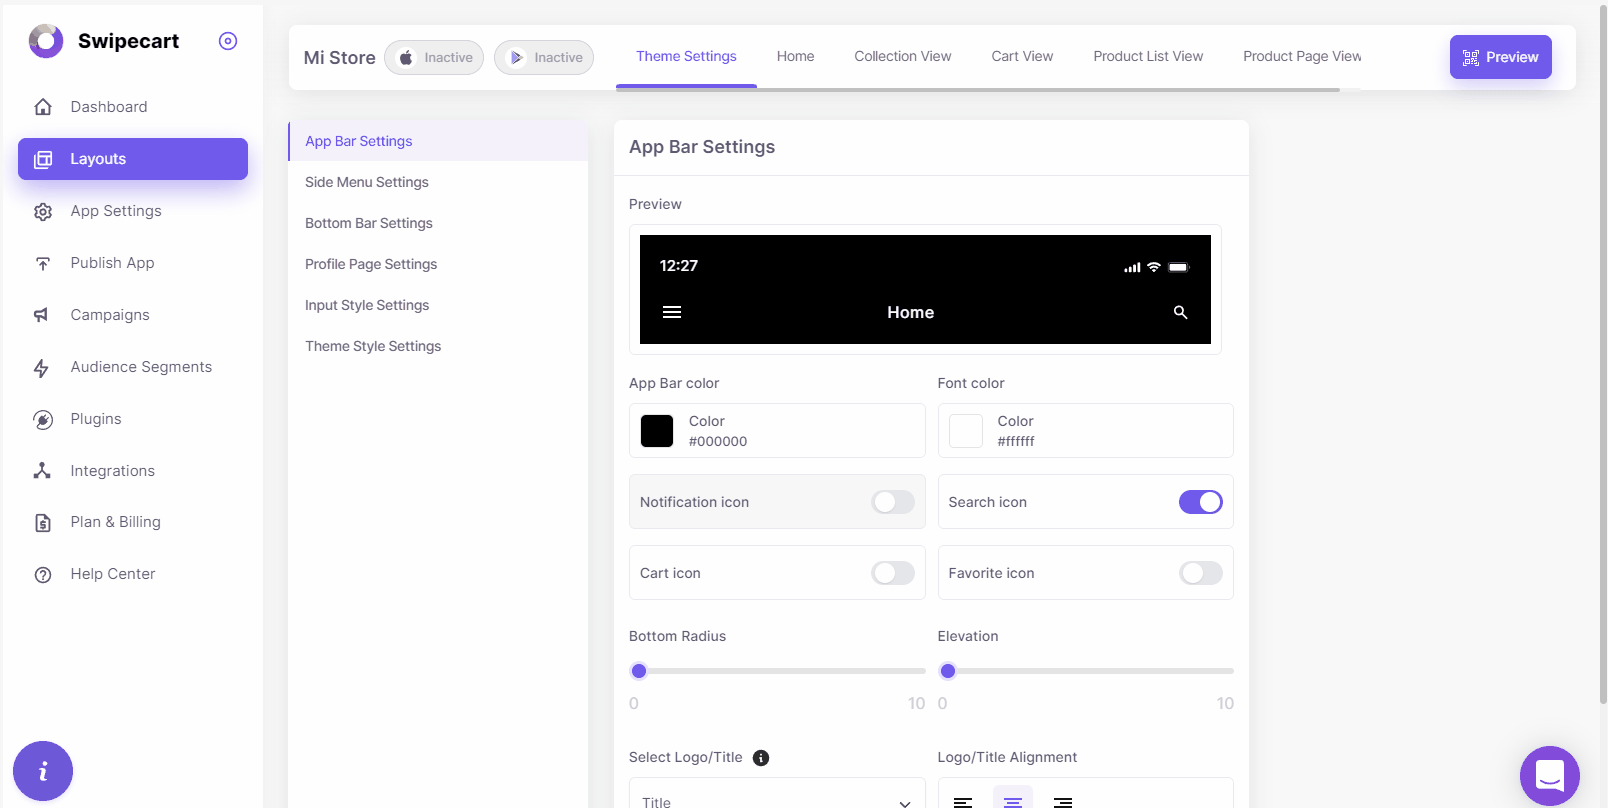
Task: Click the App Settings gear icon
Action: click(x=43, y=212)
